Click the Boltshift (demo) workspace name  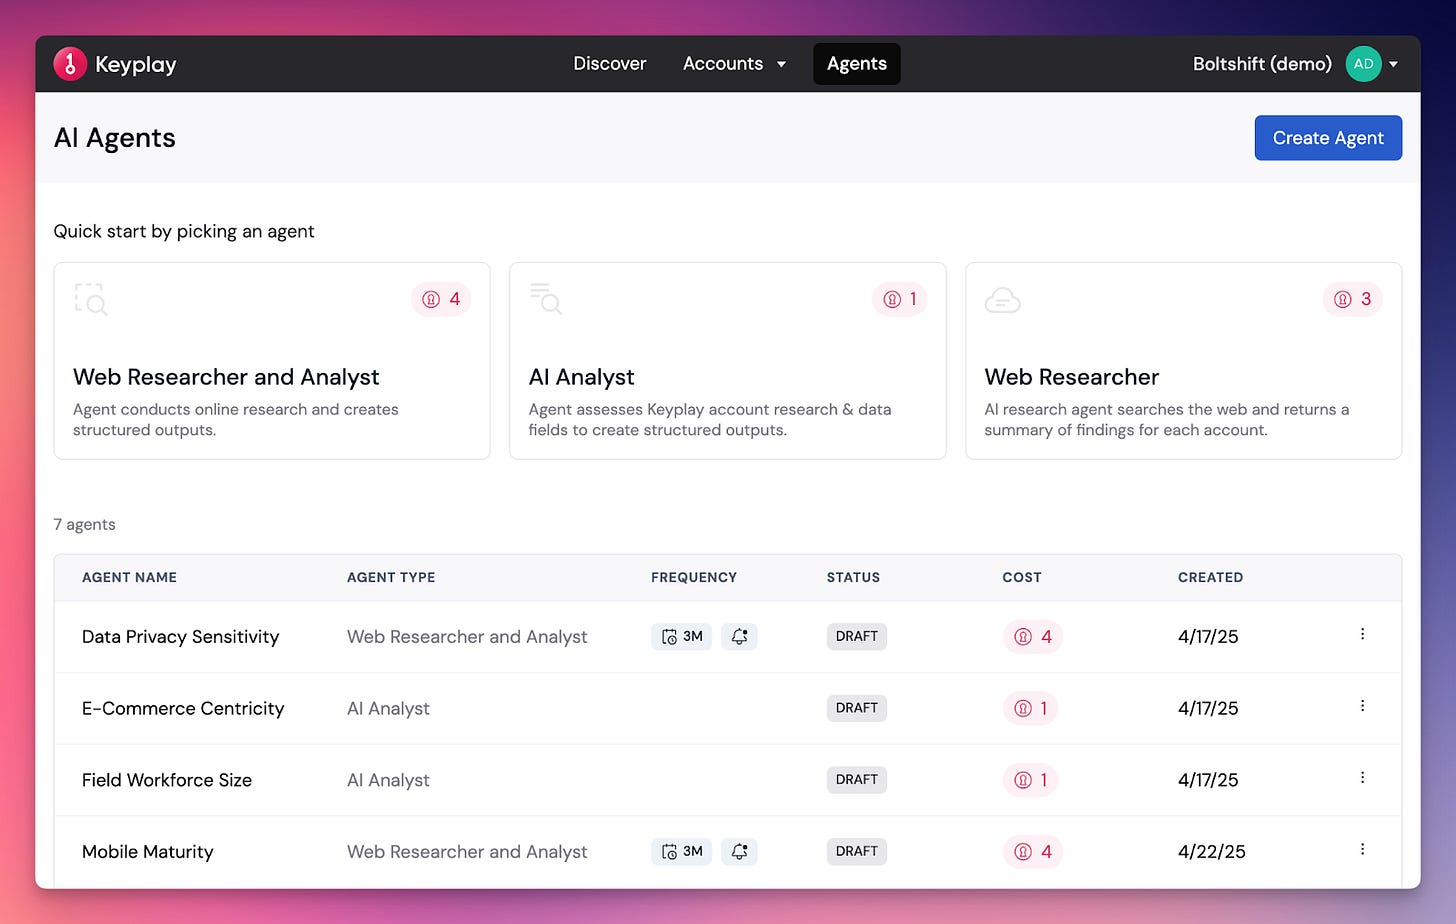(x=1262, y=64)
